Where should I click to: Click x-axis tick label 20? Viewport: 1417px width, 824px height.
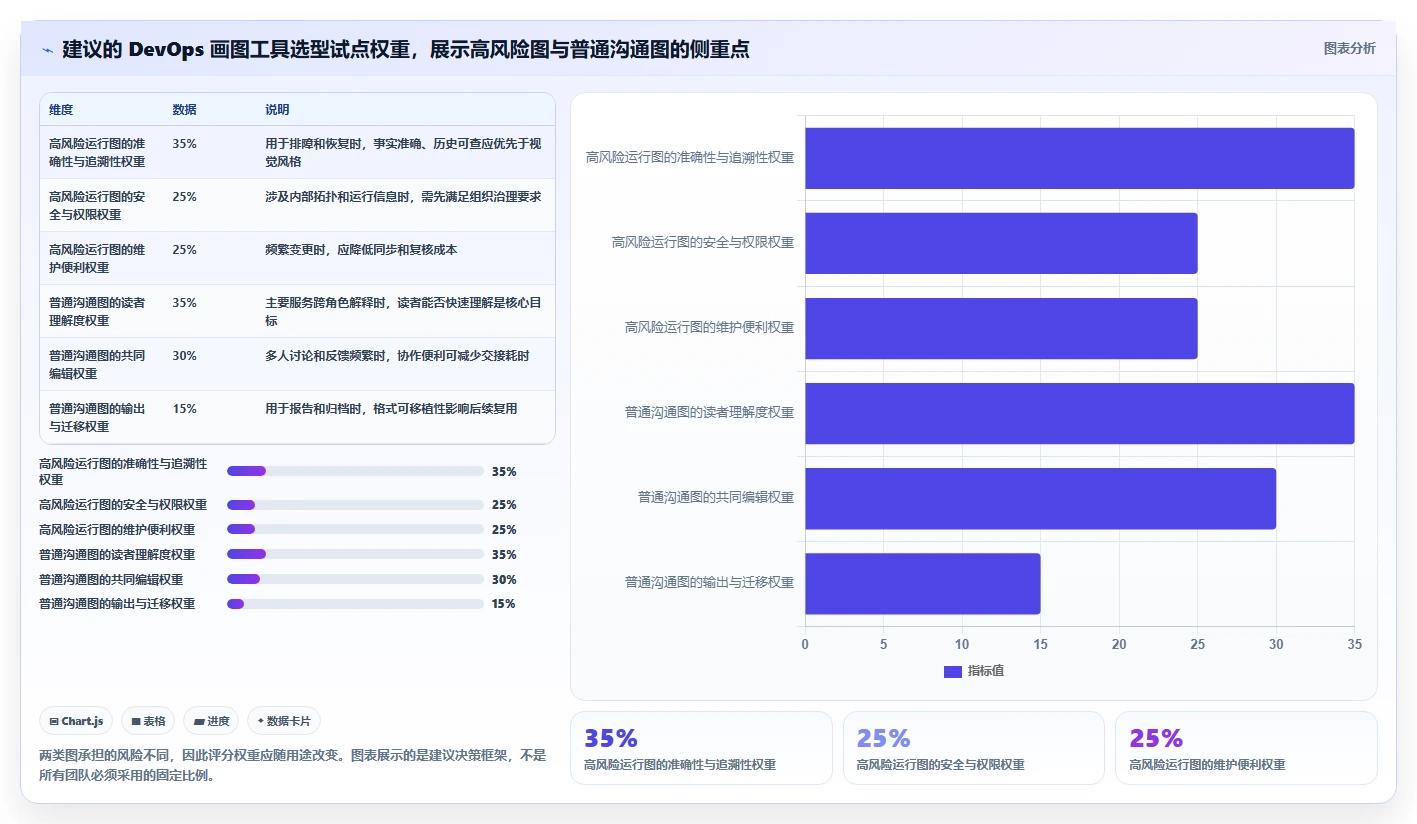pyautogui.click(x=1119, y=645)
